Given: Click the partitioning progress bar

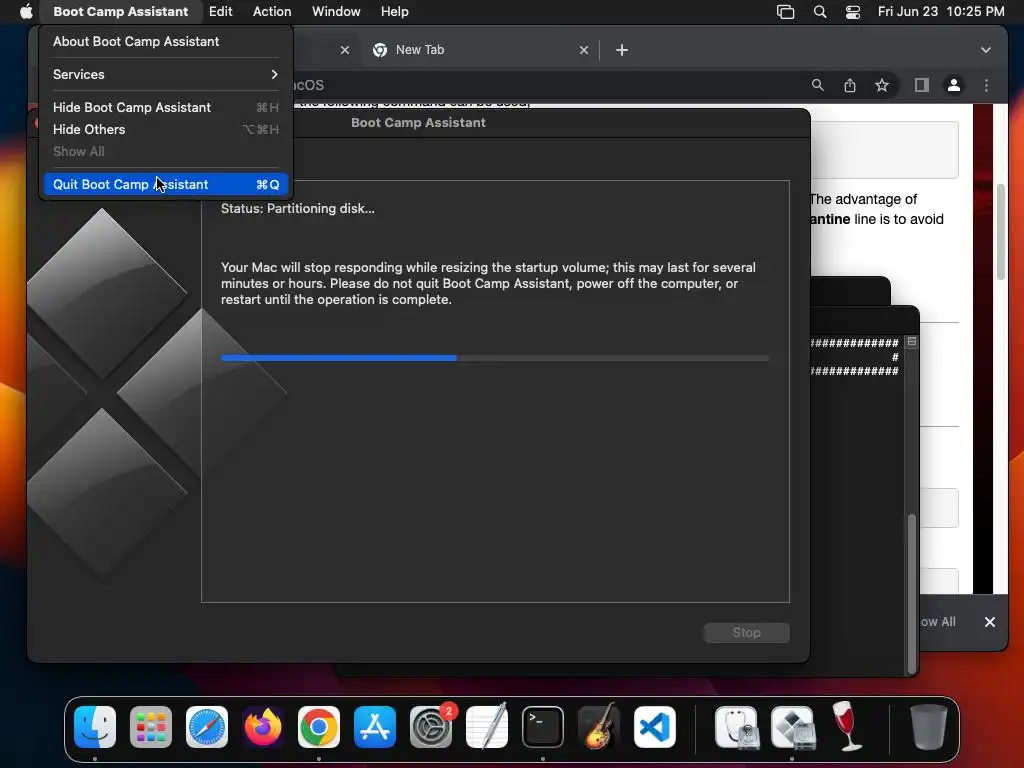Looking at the screenshot, I should (495, 358).
